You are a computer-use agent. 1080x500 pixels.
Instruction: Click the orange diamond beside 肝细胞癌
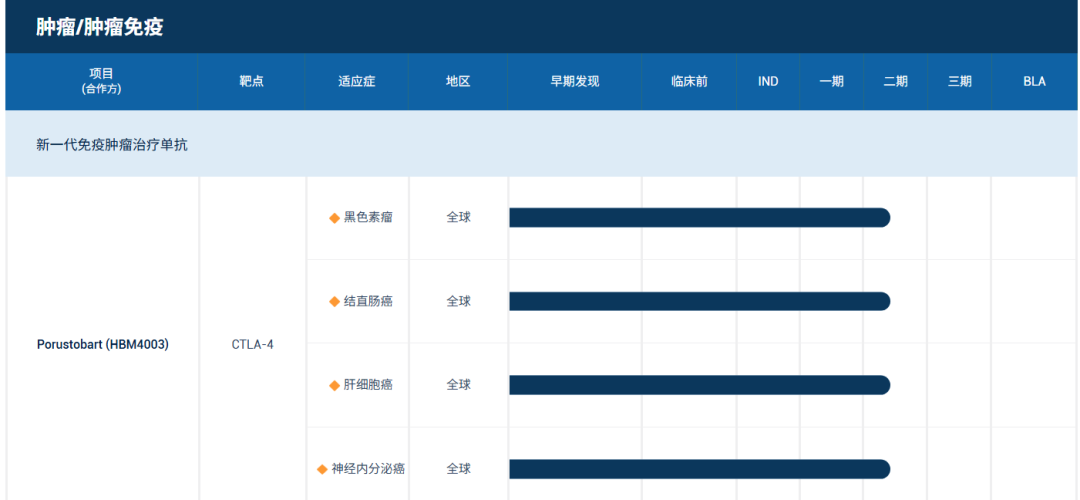point(335,385)
